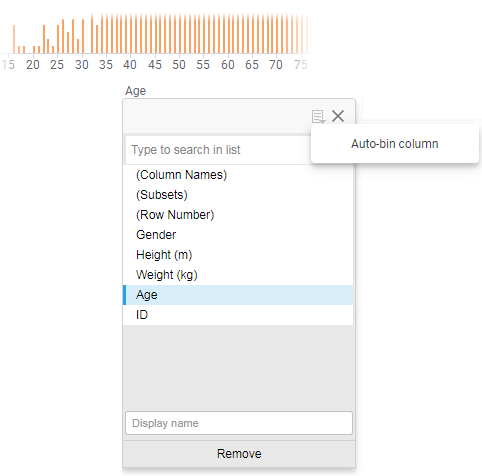The height and width of the screenshot is (476, 482).
Task: Open the column options list icon
Action: tap(318, 117)
